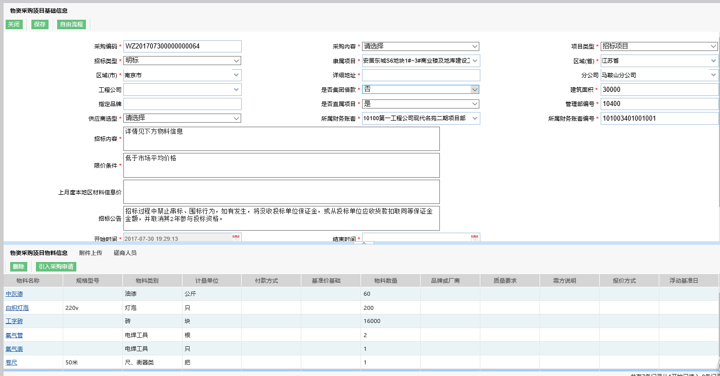Viewport: 720px width, 376px height.
Task: Expand the 采购内容 dropdown
Action: coord(475,46)
